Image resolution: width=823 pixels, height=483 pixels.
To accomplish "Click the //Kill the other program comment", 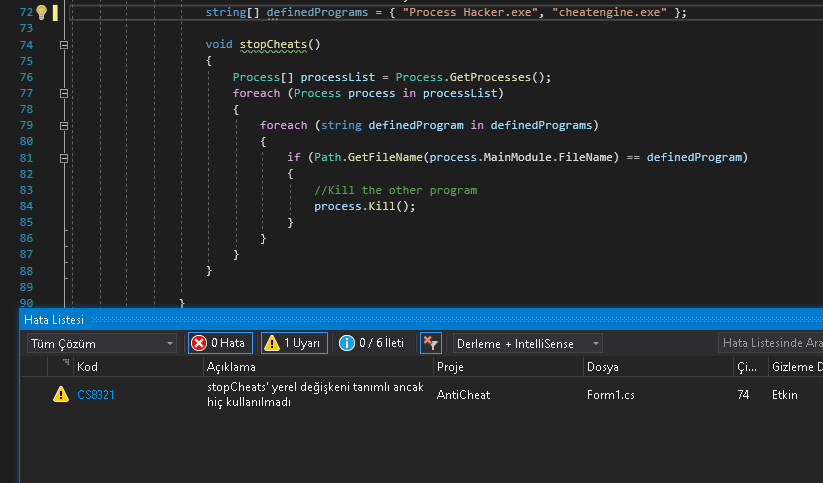I will [x=396, y=190].
